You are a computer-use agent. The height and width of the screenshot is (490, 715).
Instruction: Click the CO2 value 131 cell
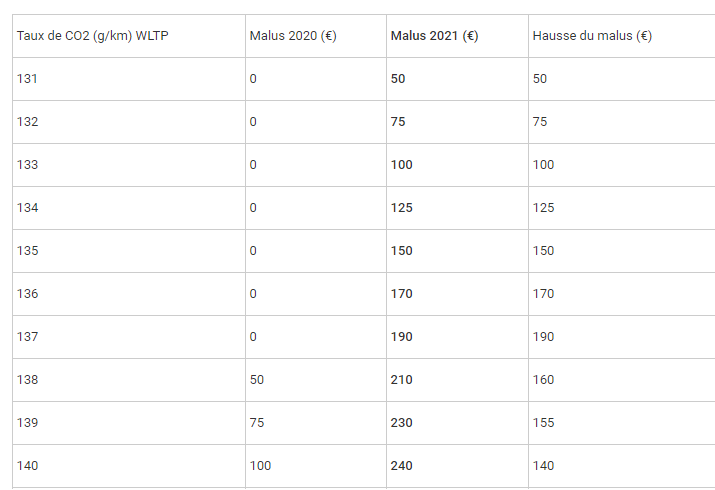coord(27,79)
